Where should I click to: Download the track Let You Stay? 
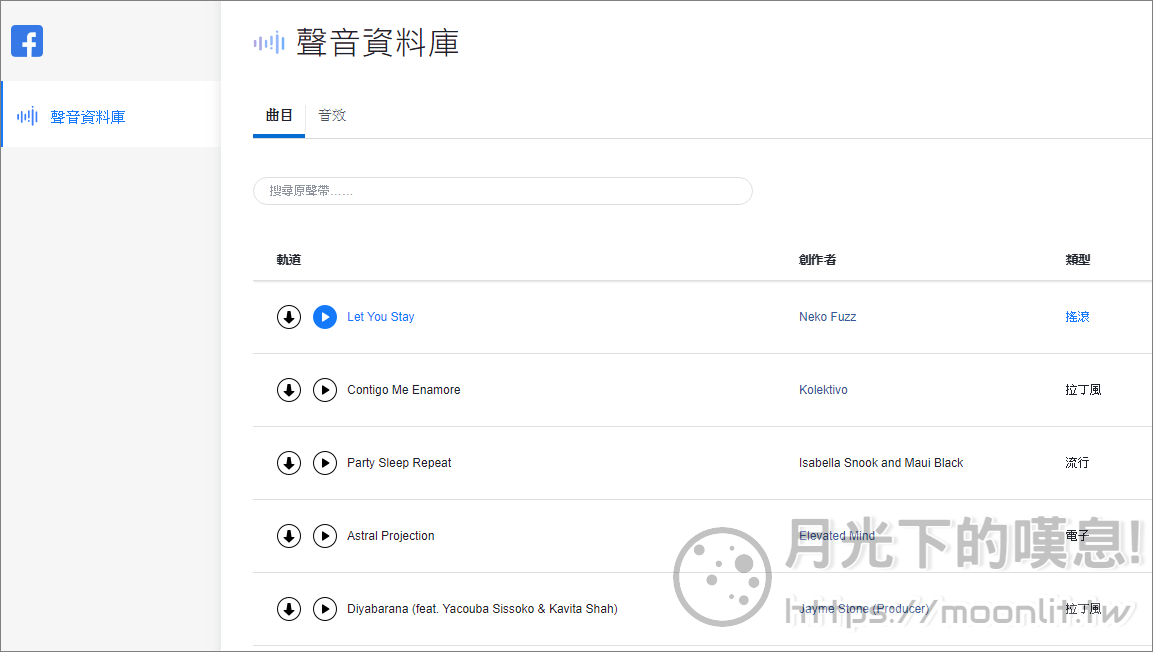pos(289,316)
